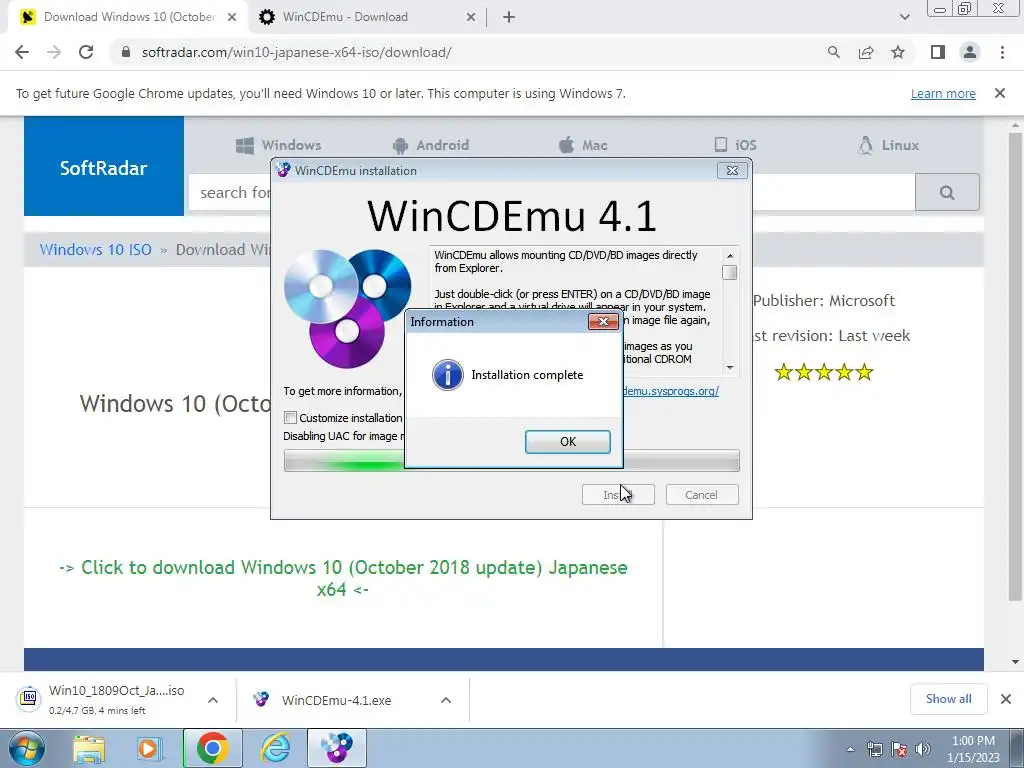Share this page icon
The width and height of the screenshot is (1024, 768).
point(866,52)
